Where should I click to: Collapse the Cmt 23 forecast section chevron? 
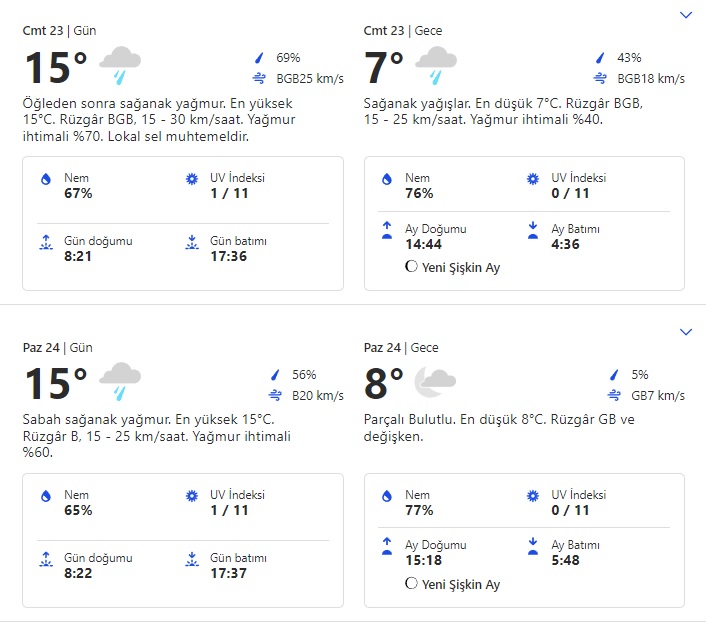685,15
